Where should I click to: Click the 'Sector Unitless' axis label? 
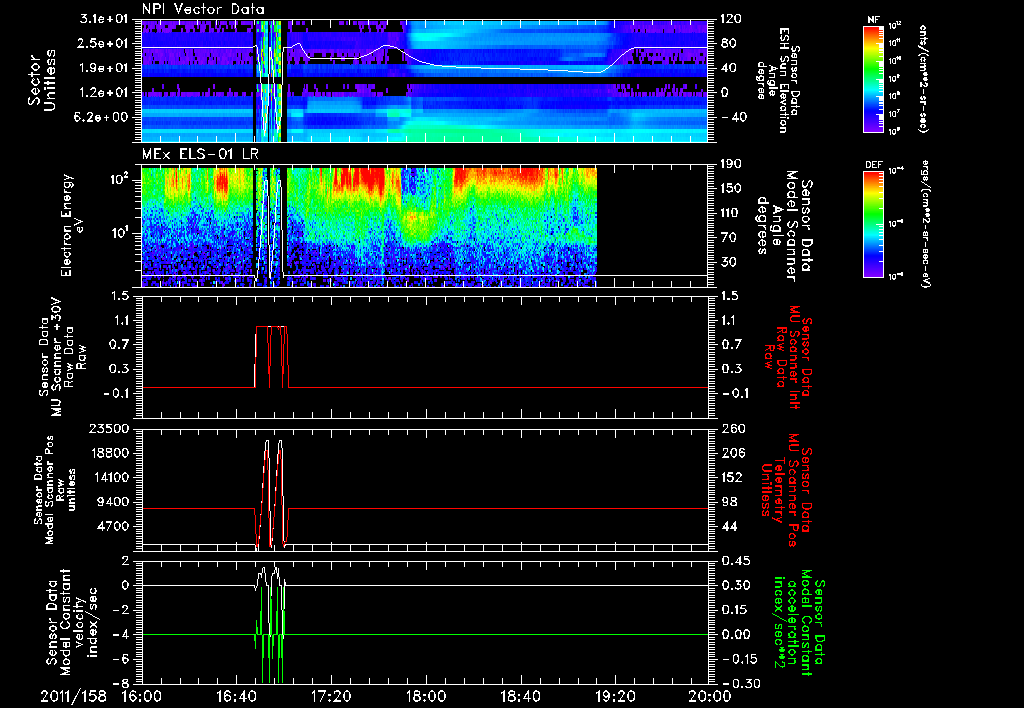tap(42, 81)
